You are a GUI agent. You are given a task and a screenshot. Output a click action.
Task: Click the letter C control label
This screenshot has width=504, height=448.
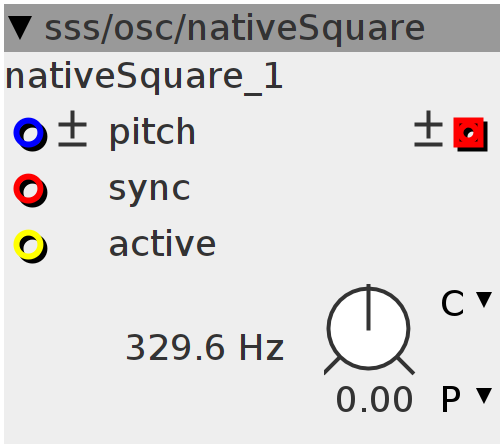(x=452, y=303)
